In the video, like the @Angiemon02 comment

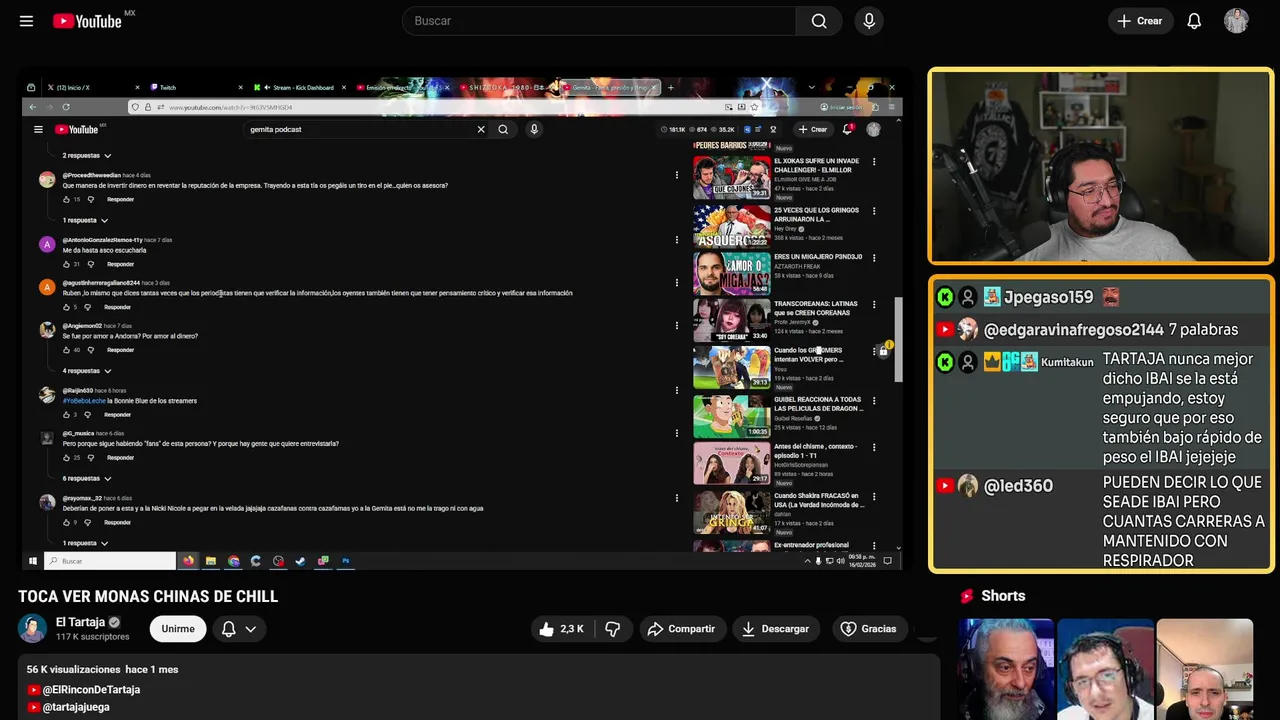66,350
